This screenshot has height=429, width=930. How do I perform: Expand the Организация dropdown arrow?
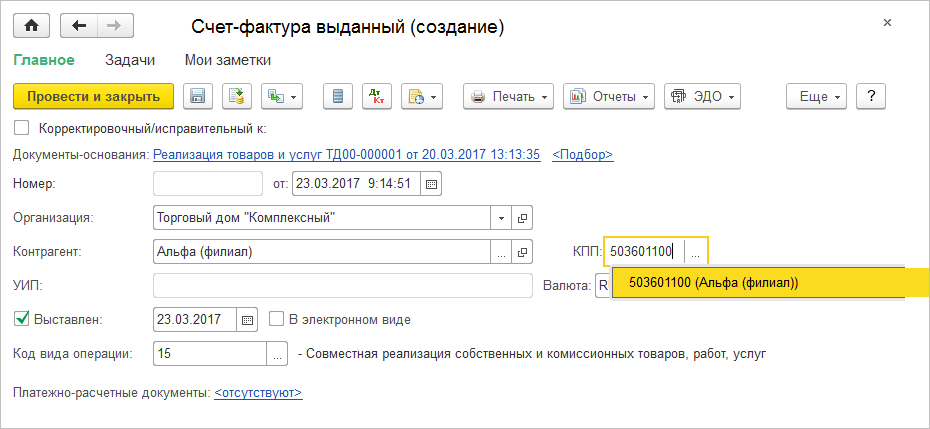[501, 218]
